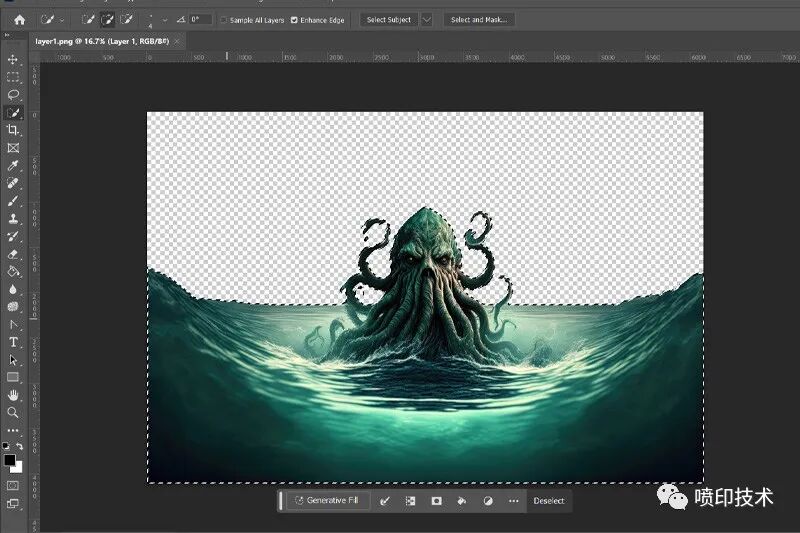Select the Quick Selection tool
The width and height of the screenshot is (800, 533).
click(13, 112)
